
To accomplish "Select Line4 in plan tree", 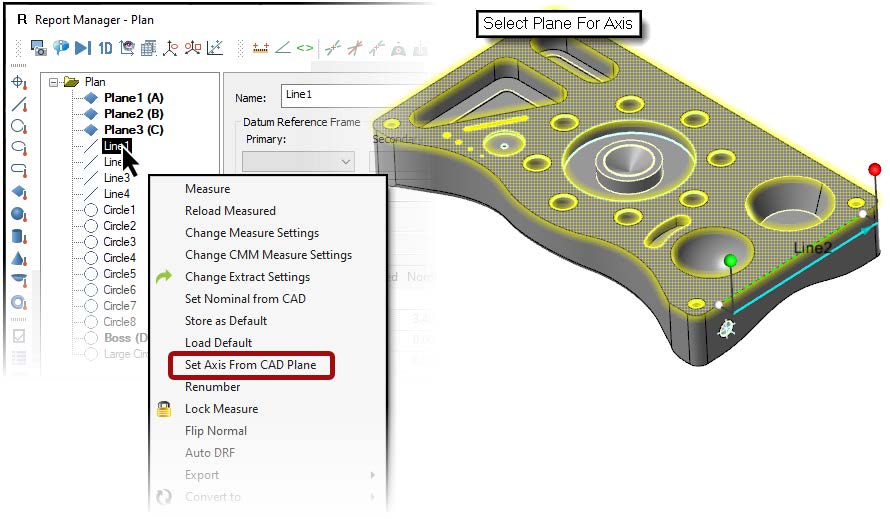I will coord(116,194).
